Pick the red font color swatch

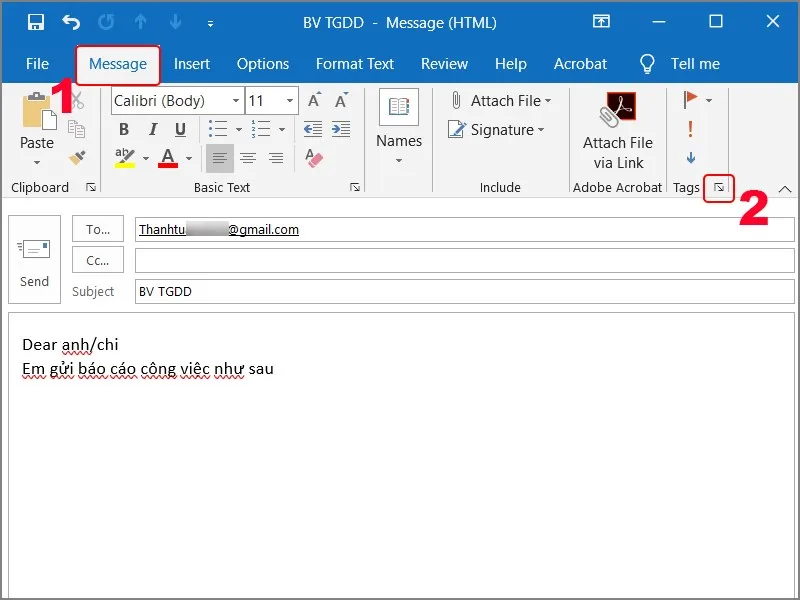click(168, 159)
